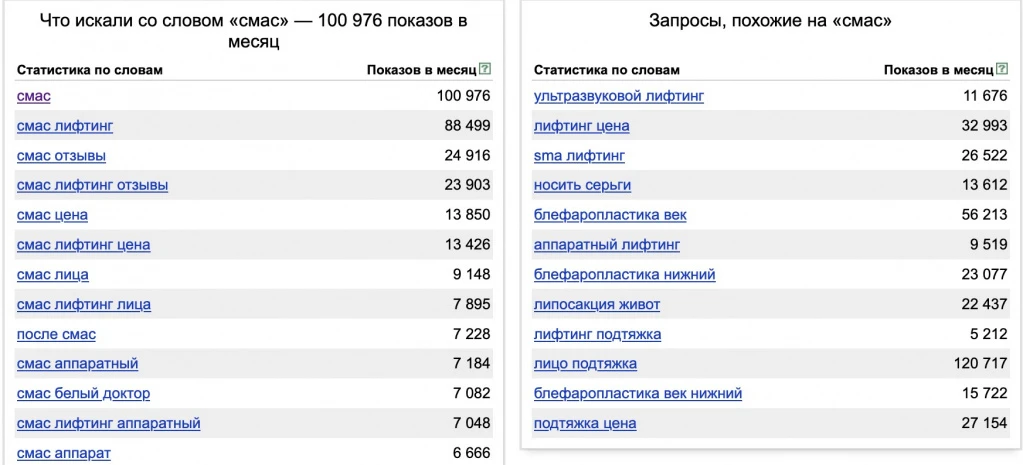The image size is (1023, 465).
Task: Open the standalone «смас» keyword link
Action: click(x=33, y=96)
